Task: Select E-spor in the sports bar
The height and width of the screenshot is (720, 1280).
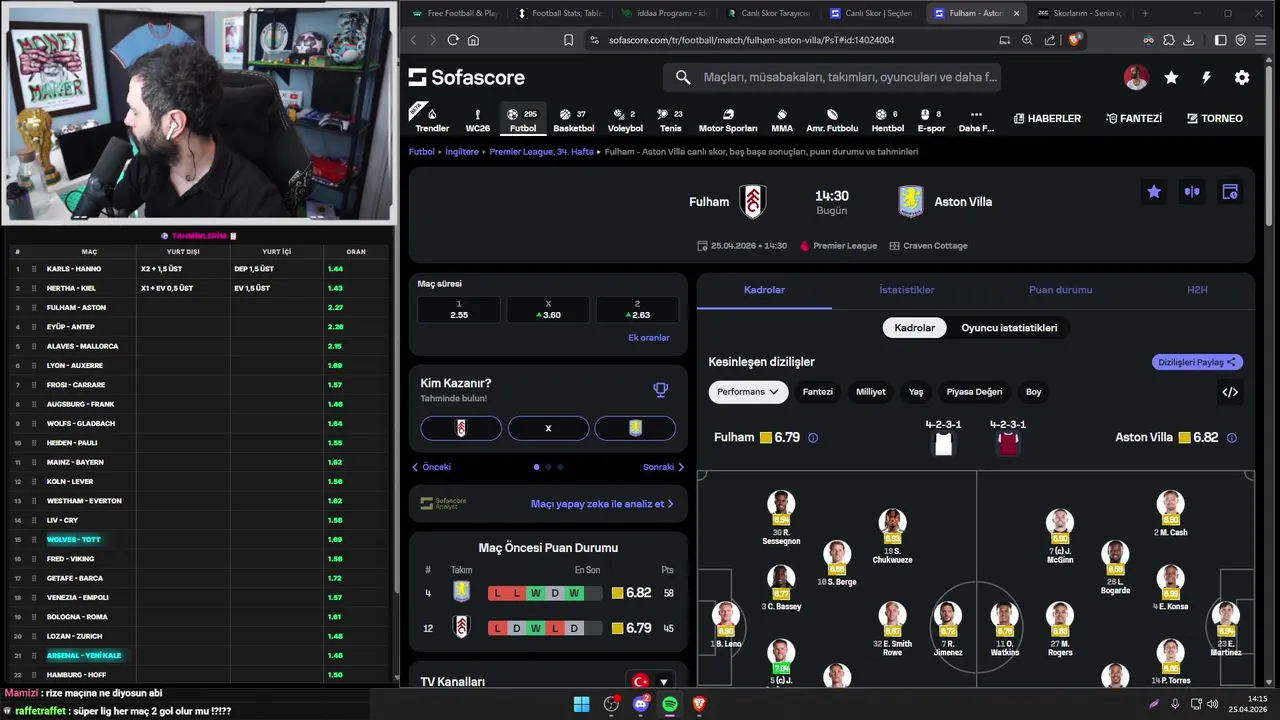Action: (931, 120)
